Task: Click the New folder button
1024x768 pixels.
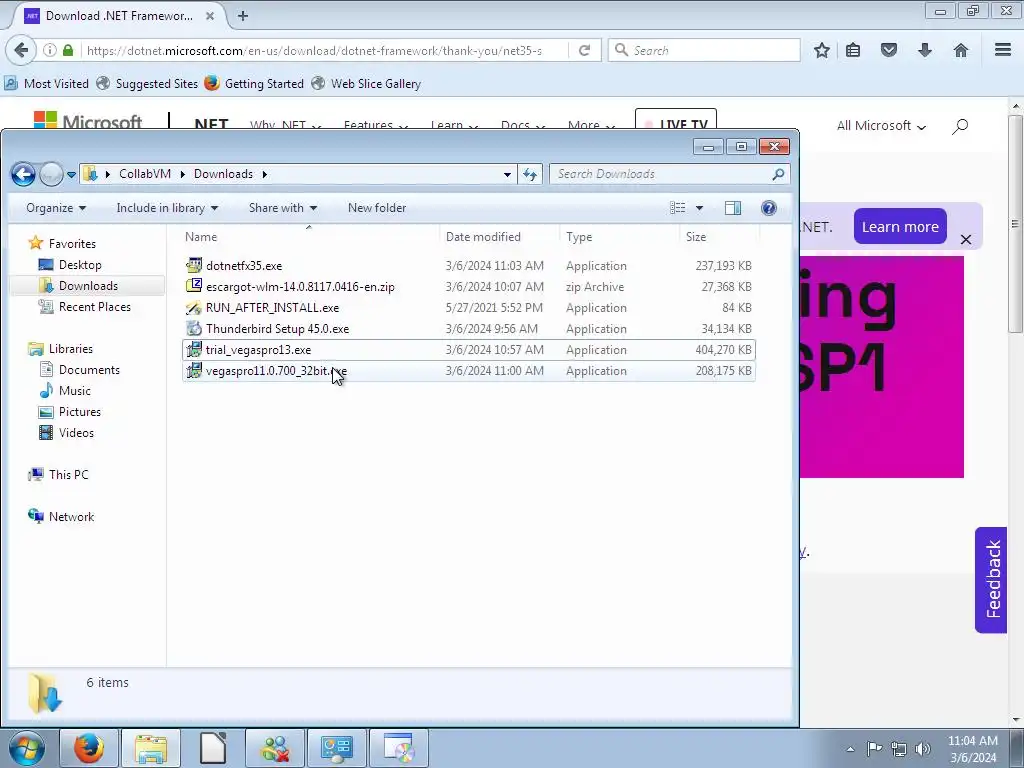Action: [377, 208]
